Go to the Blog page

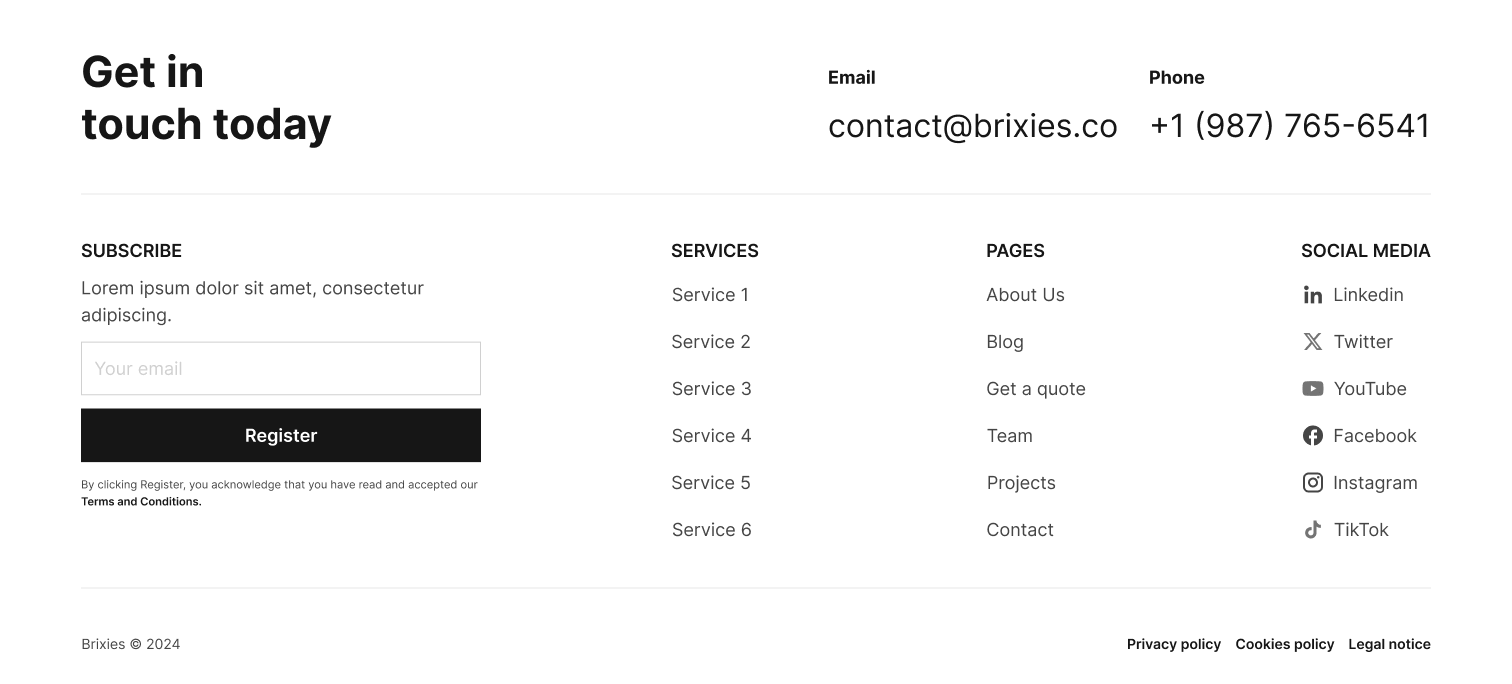pyautogui.click(x=1005, y=342)
